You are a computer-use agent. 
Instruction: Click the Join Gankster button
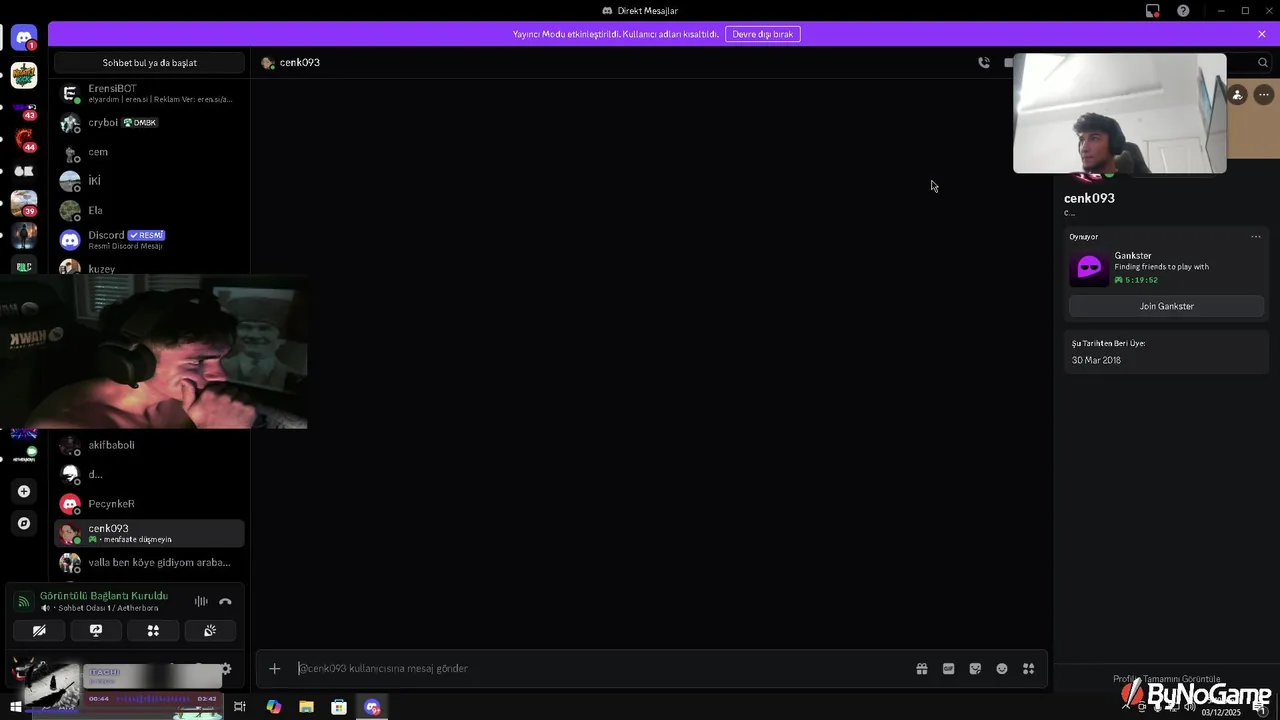1166,306
